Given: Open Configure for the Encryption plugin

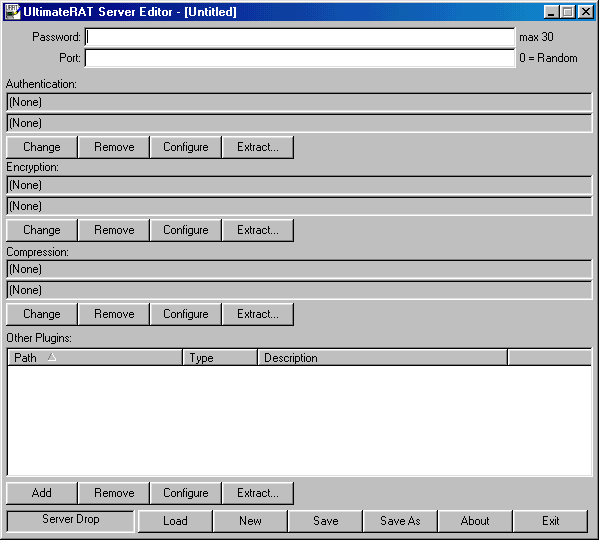Looking at the screenshot, I should (186, 230).
